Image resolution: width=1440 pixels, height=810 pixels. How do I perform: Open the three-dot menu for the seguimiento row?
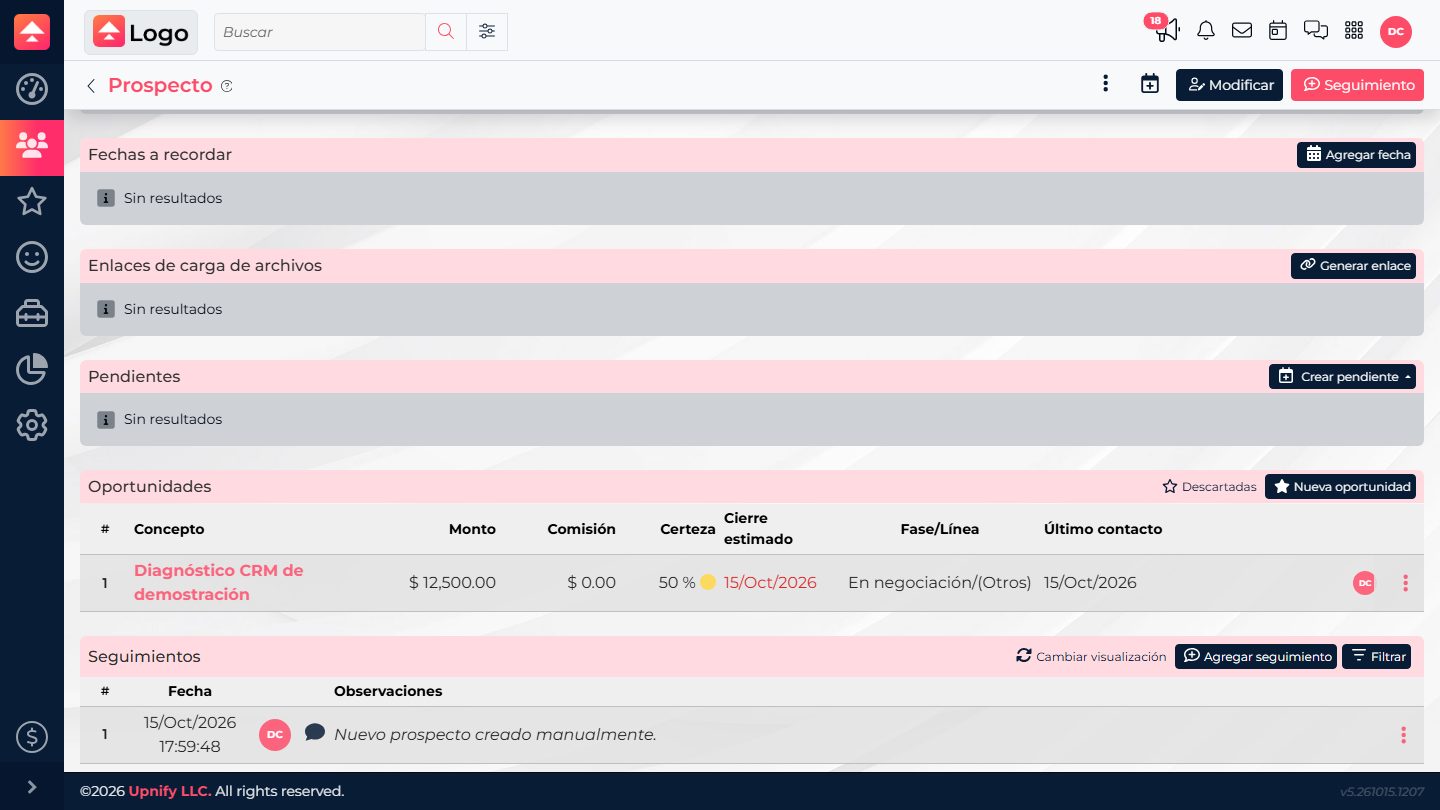pyautogui.click(x=1403, y=735)
